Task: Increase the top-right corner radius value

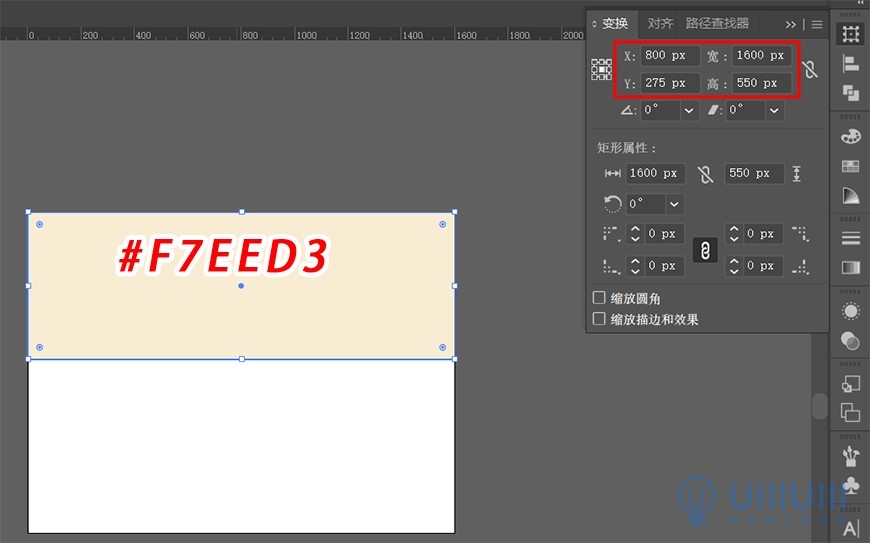Action: pyautogui.click(x=734, y=229)
